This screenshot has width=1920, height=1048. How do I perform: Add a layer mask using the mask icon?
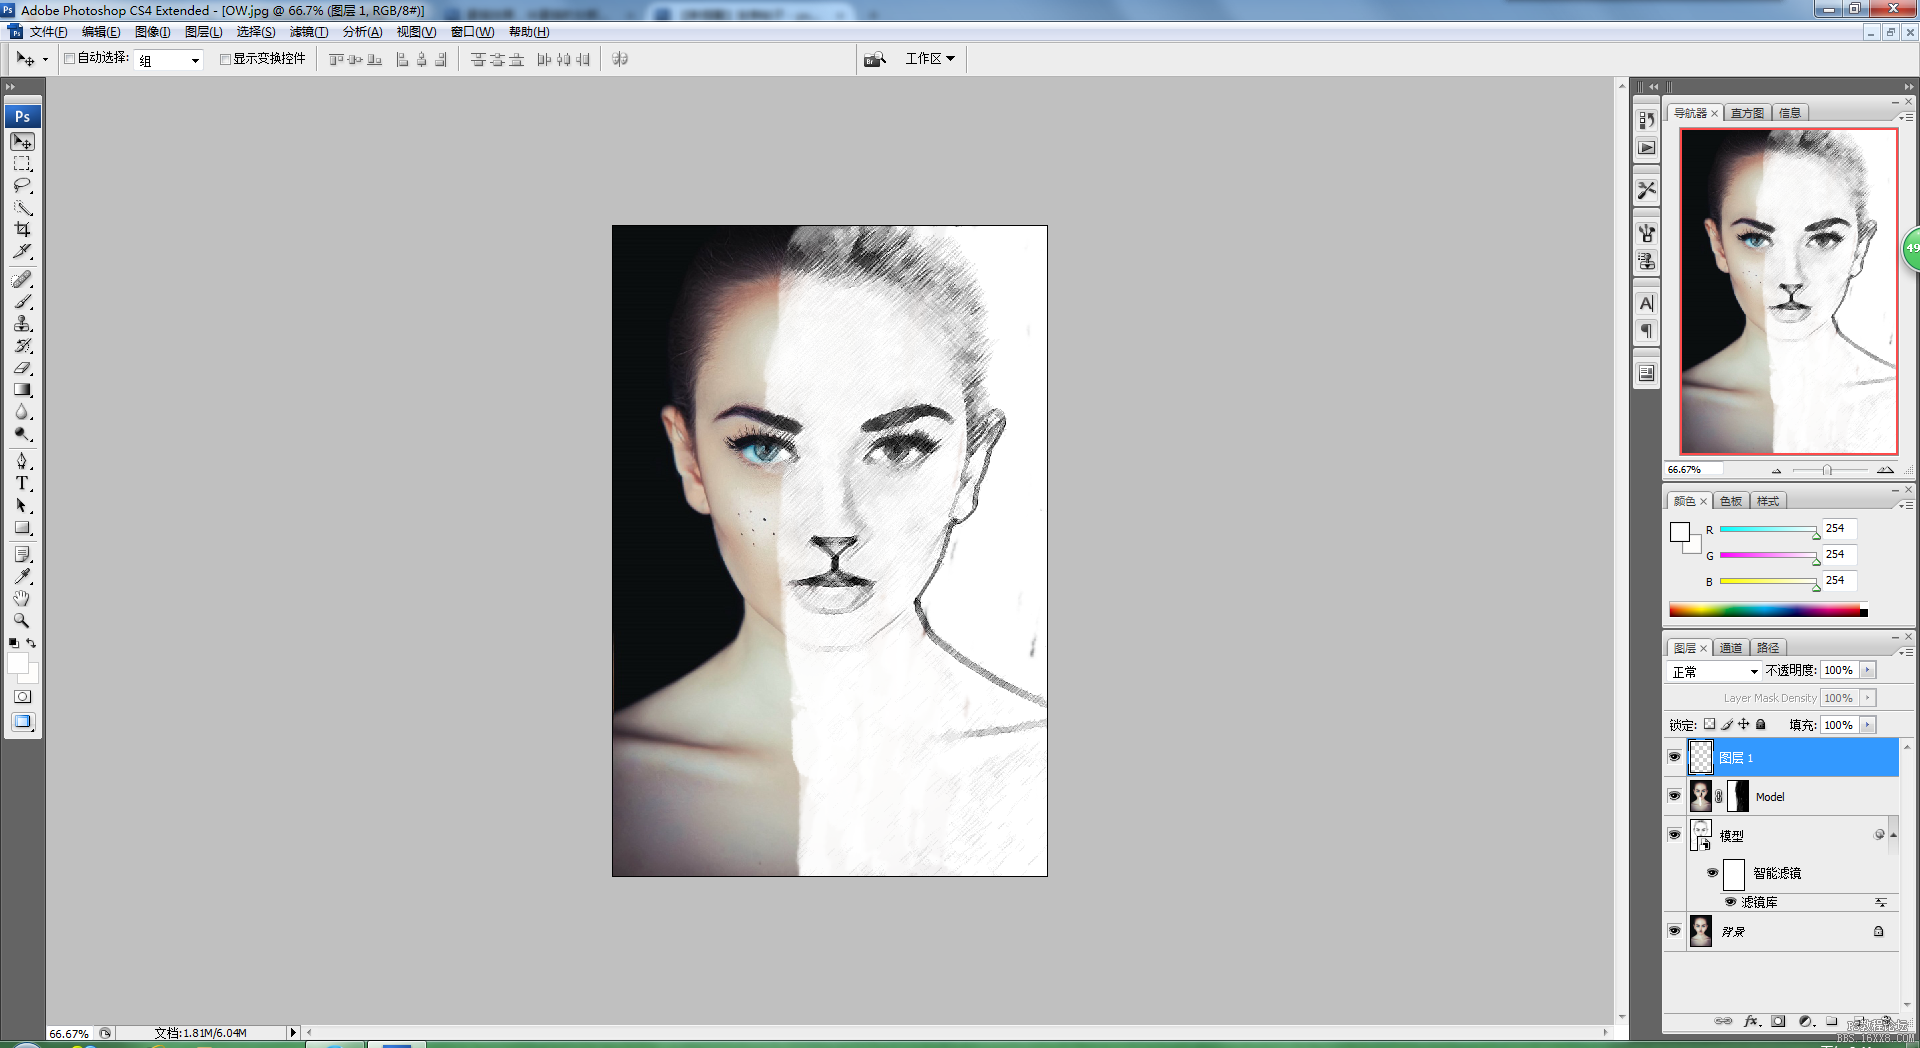click(1778, 1021)
